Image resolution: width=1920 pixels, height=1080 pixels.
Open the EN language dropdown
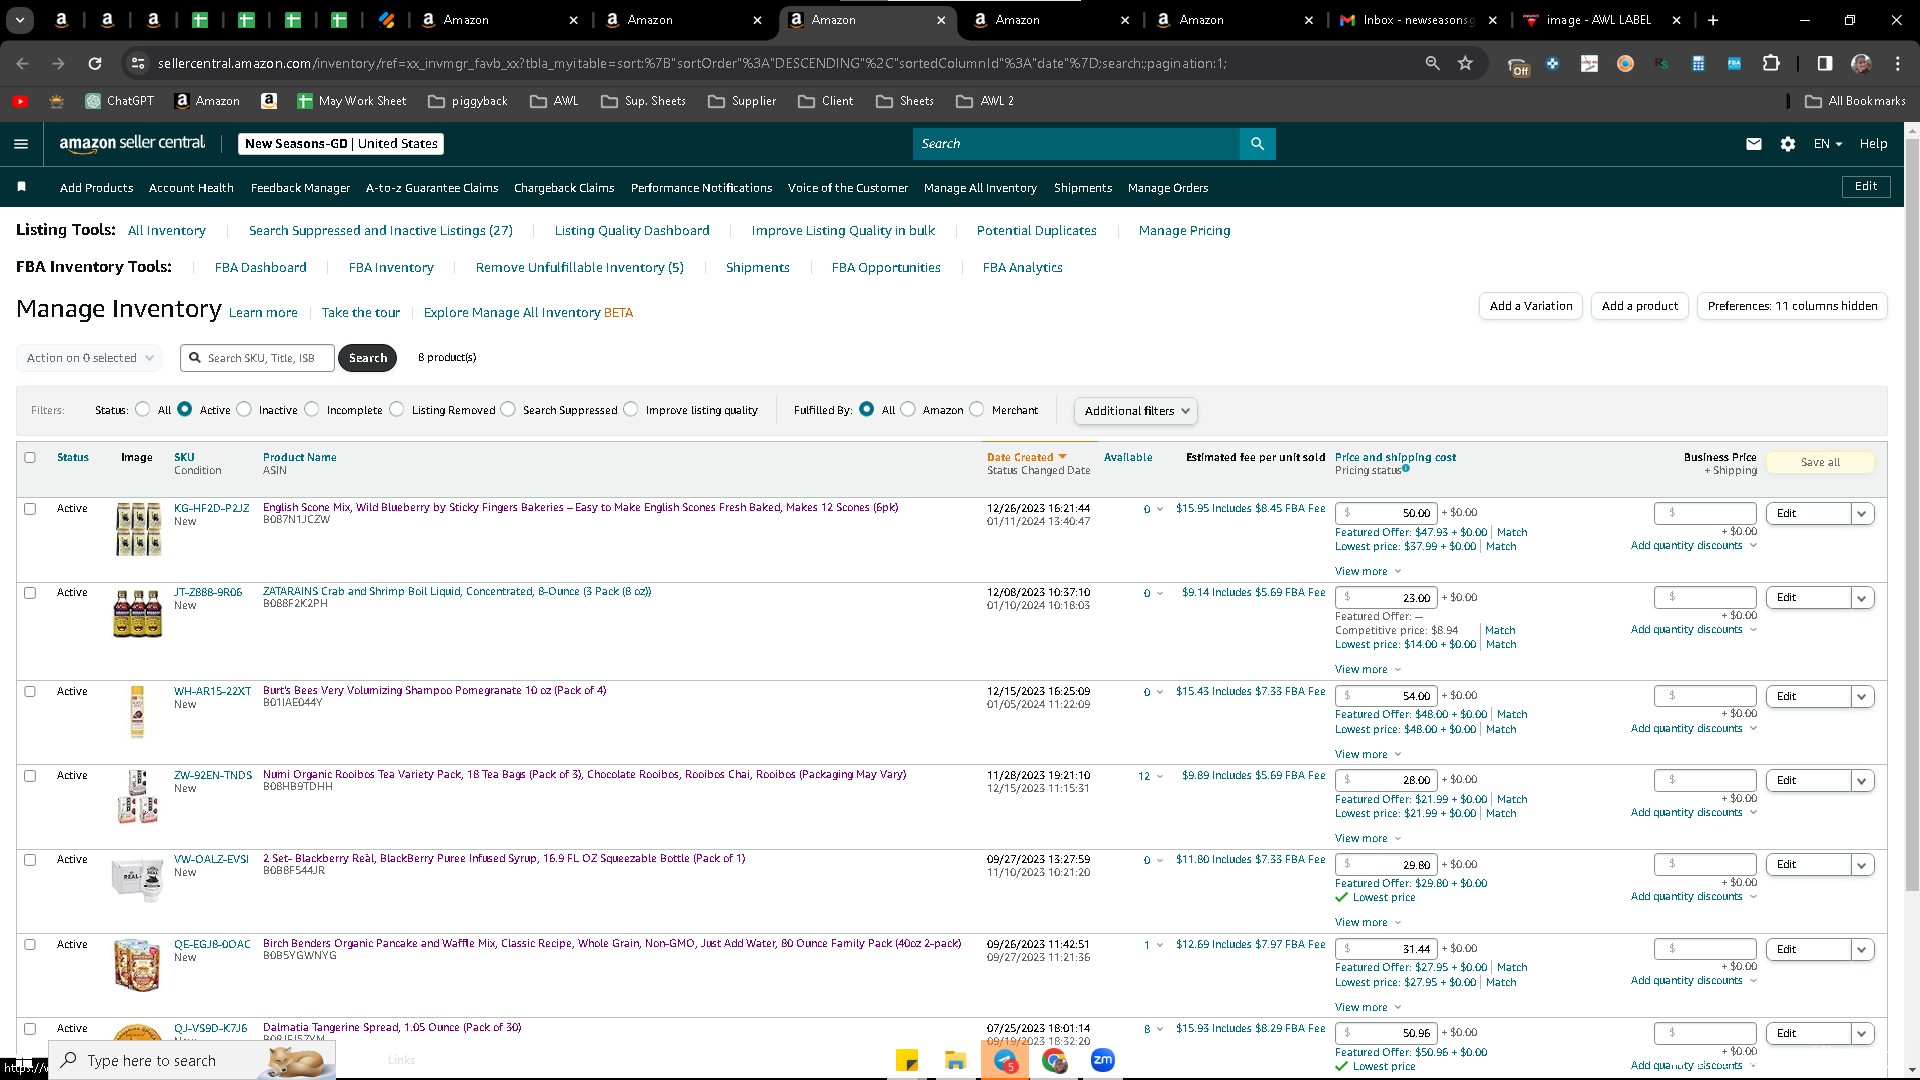coord(1828,144)
